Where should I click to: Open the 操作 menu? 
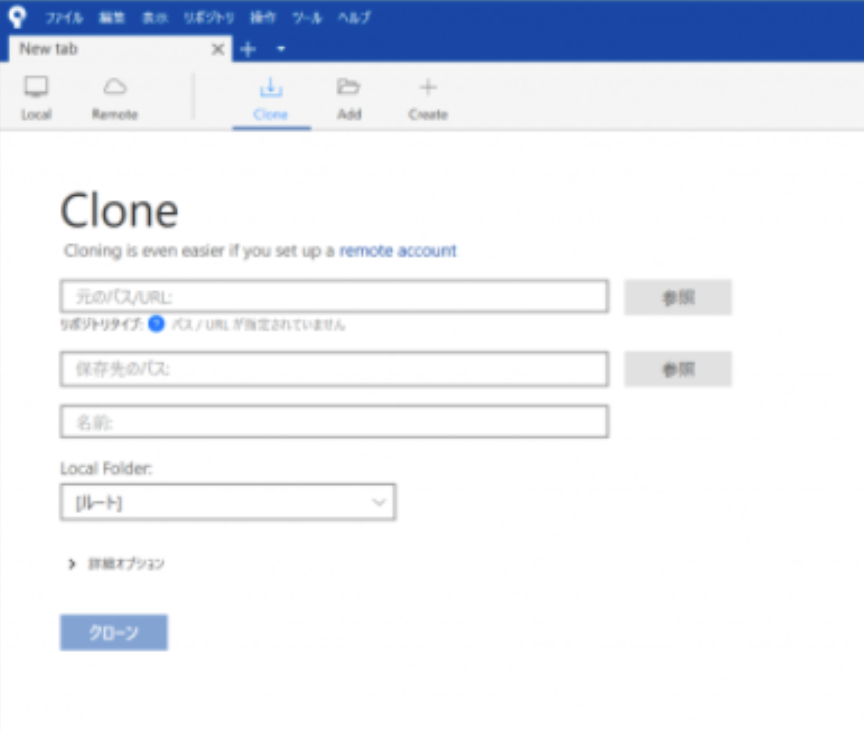263,18
